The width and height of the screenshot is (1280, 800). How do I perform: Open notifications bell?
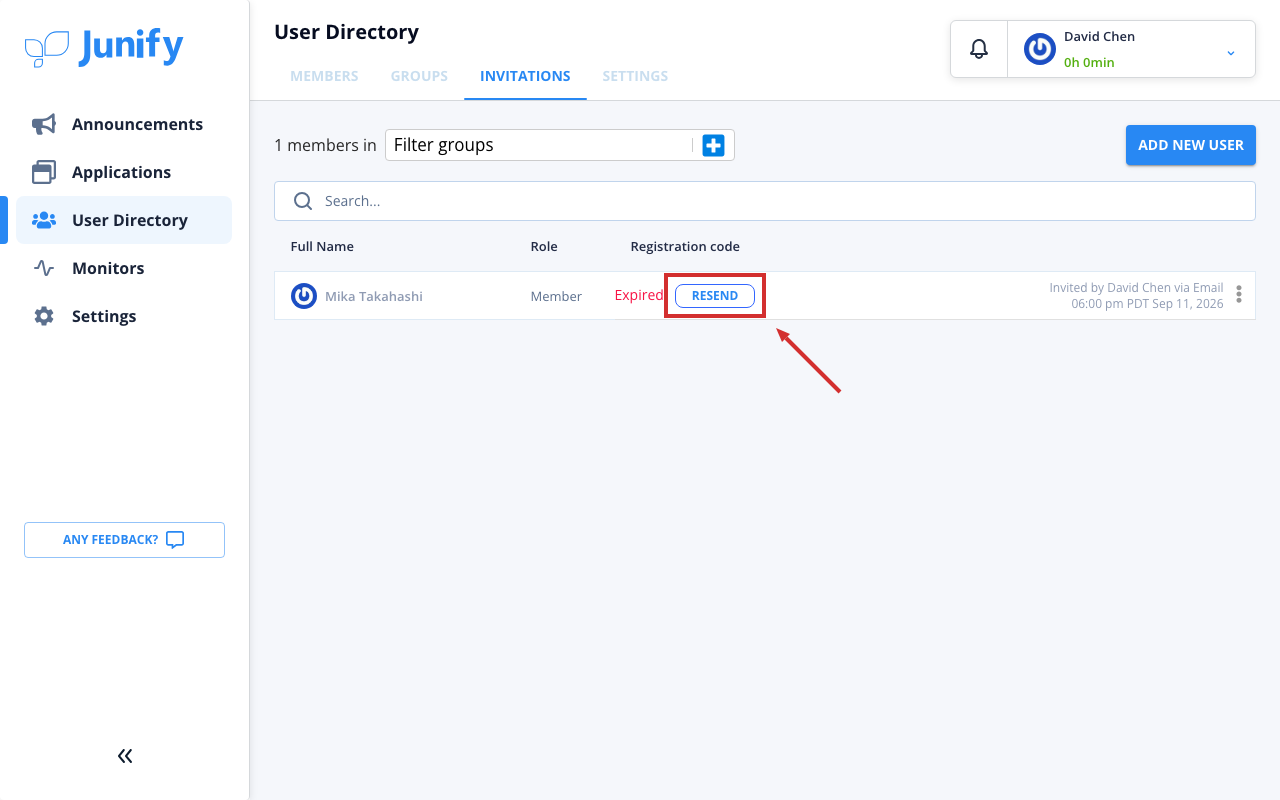click(979, 49)
